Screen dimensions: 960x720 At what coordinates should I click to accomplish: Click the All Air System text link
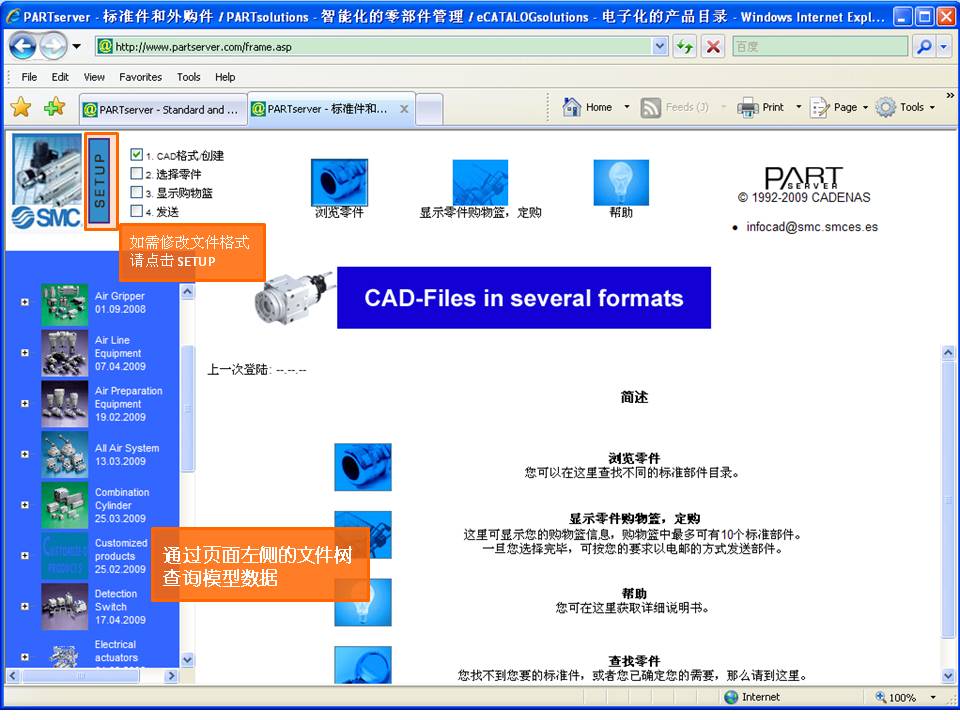tap(127, 448)
